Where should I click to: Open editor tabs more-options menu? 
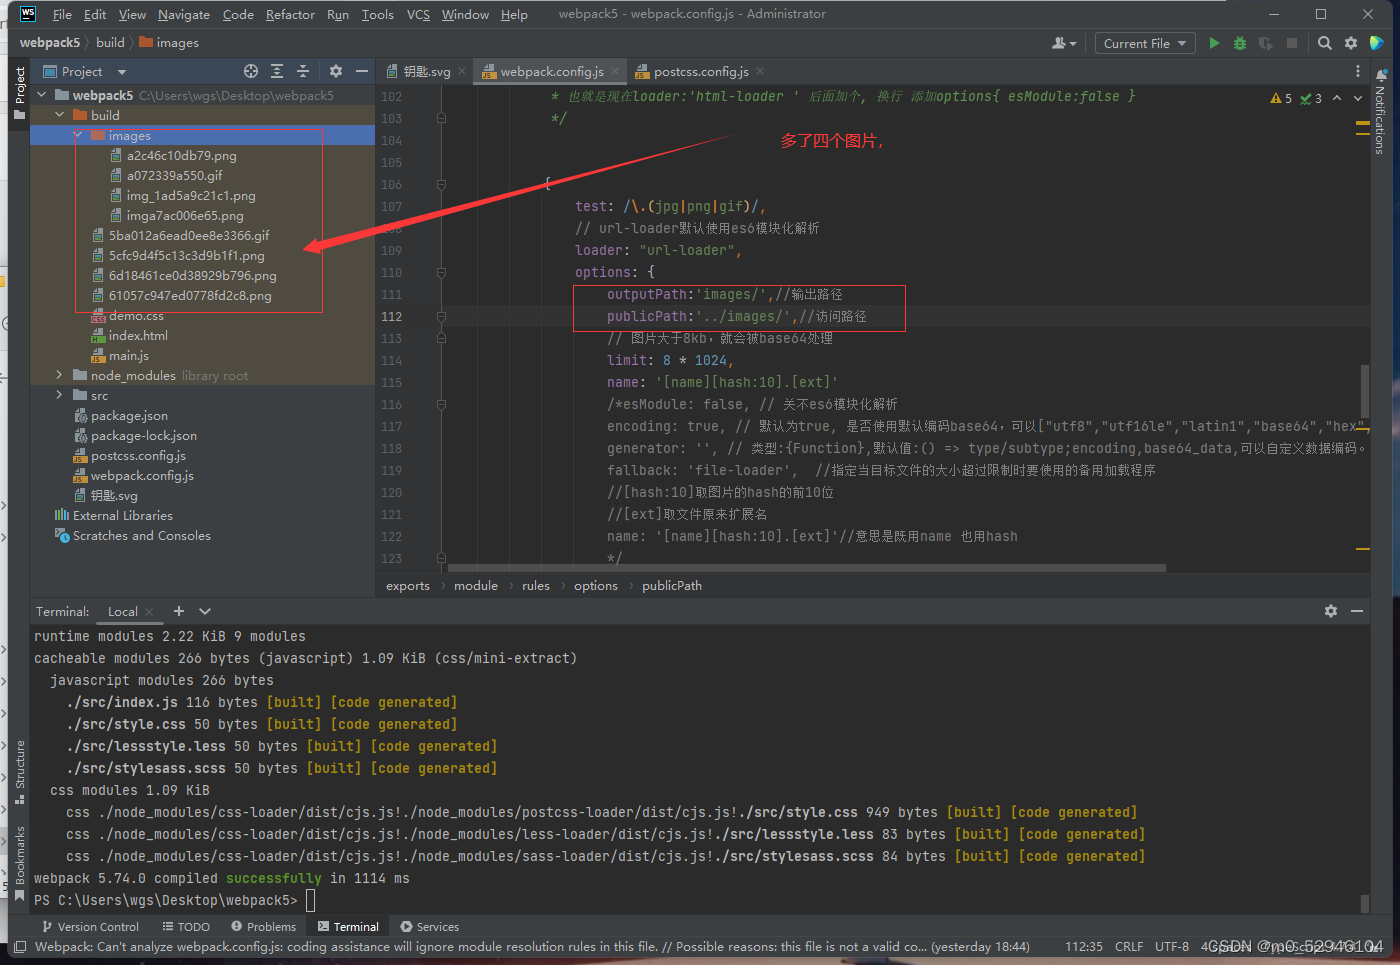[x=1357, y=71]
